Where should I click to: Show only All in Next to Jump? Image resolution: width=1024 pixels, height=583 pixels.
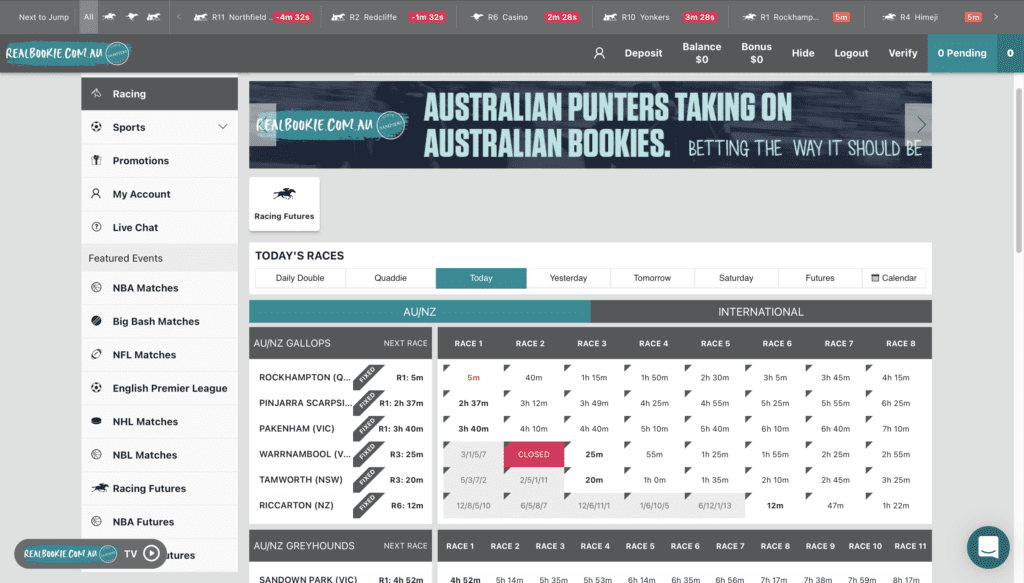coord(88,17)
